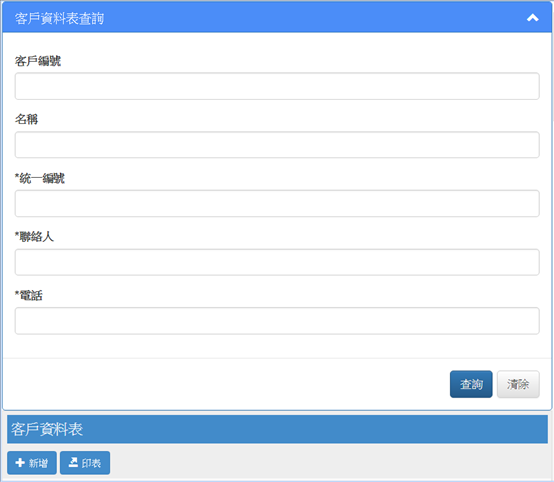Focus the 統一編號 input field

click(x=277, y=204)
